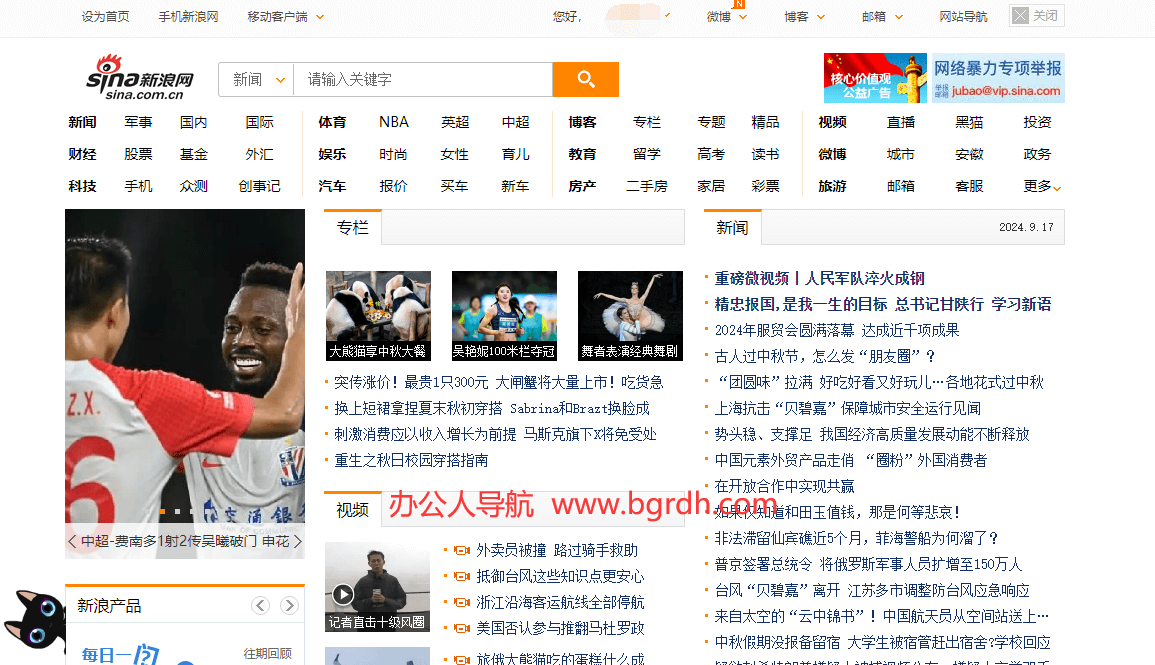Click video icon beside 外卖员被撞 headline
This screenshot has width=1155, height=665.
point(461,550)
